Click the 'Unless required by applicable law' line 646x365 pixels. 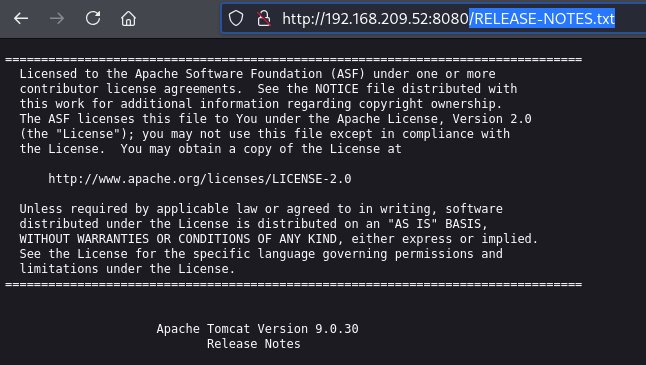pos(261,209)
